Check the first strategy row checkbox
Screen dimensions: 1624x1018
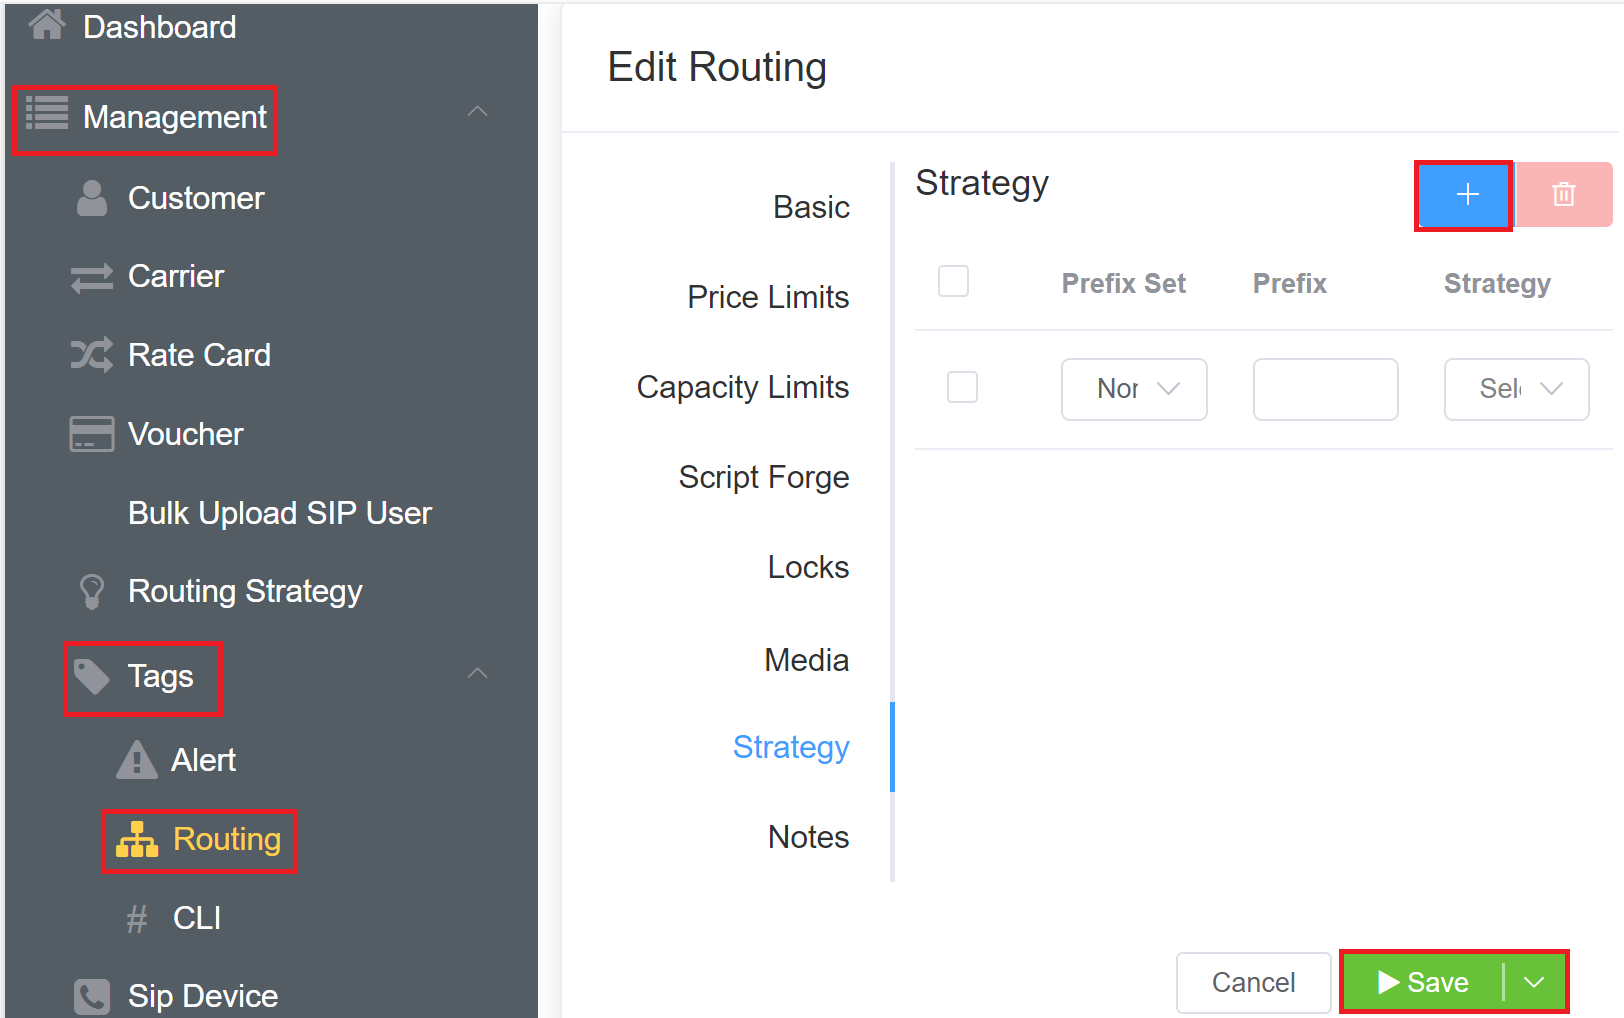pos(962,387)
